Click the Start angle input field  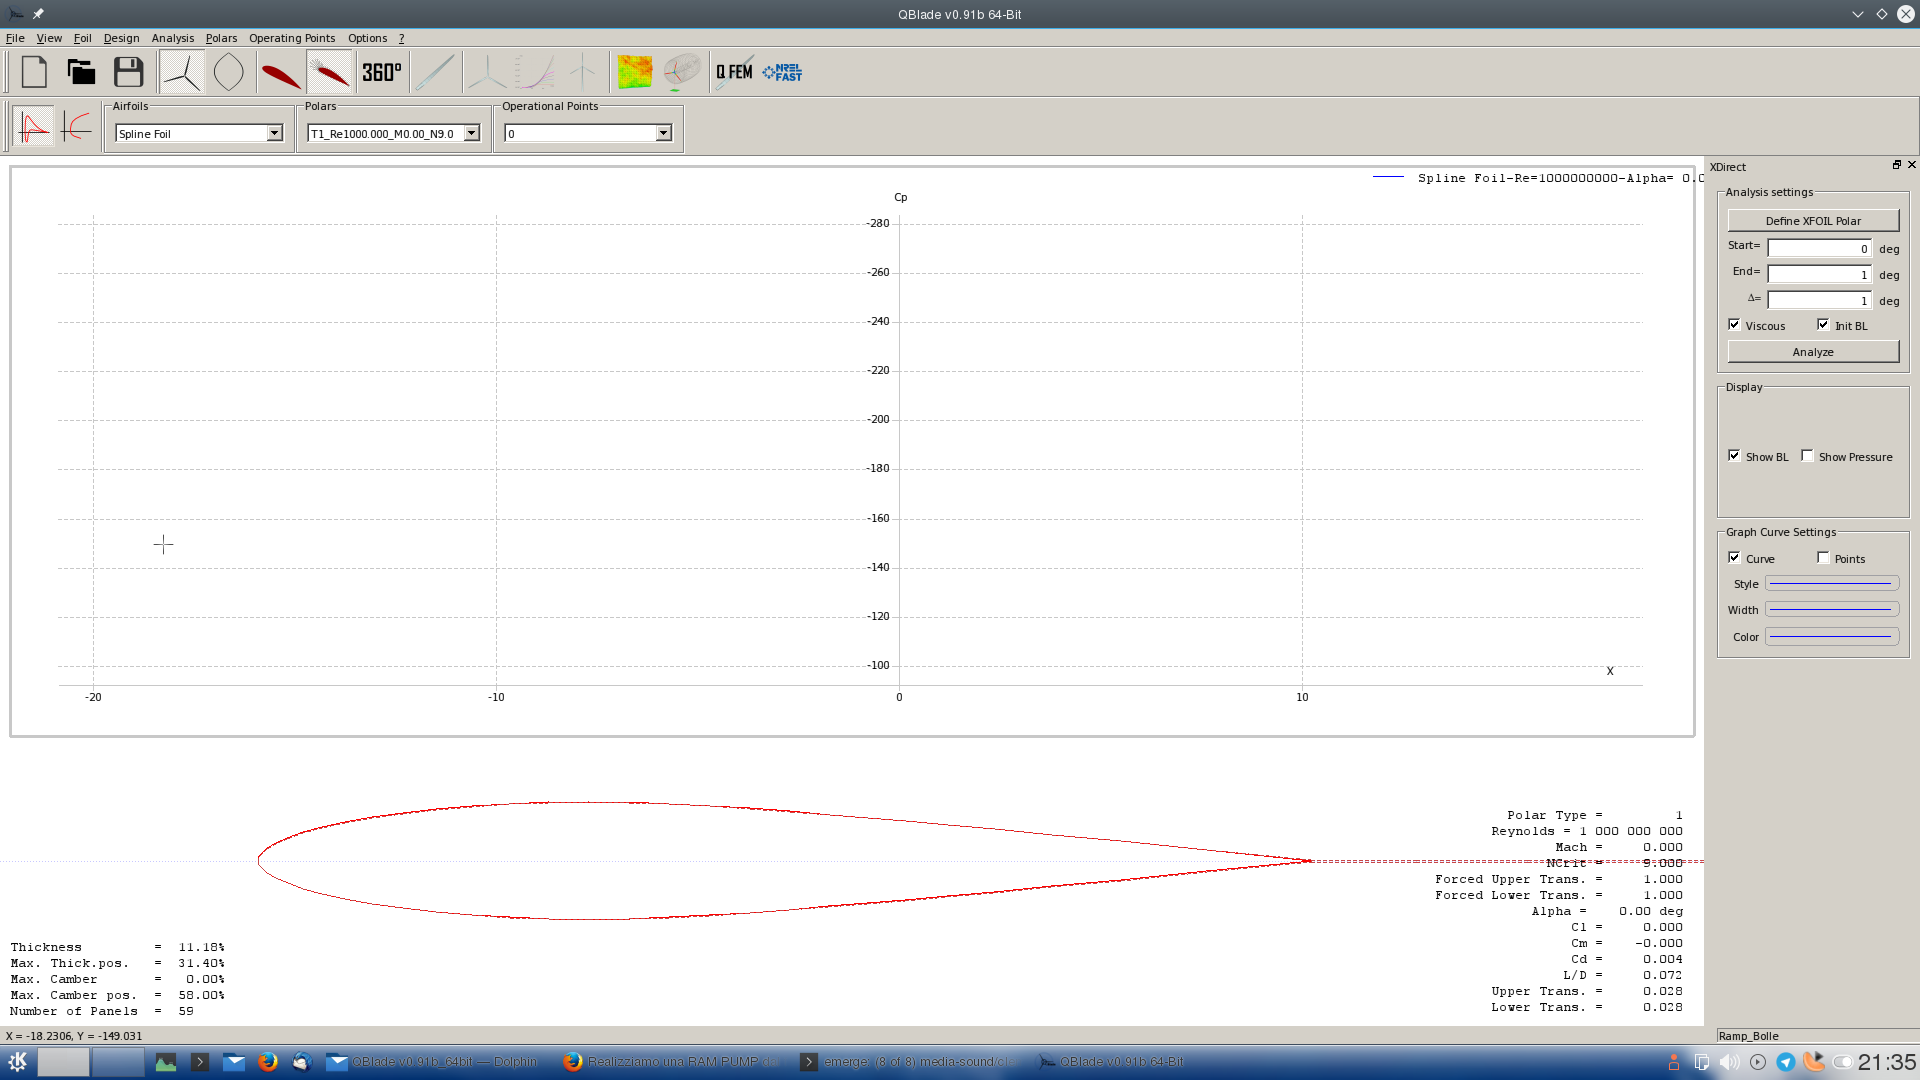(x=1819, y=248)
